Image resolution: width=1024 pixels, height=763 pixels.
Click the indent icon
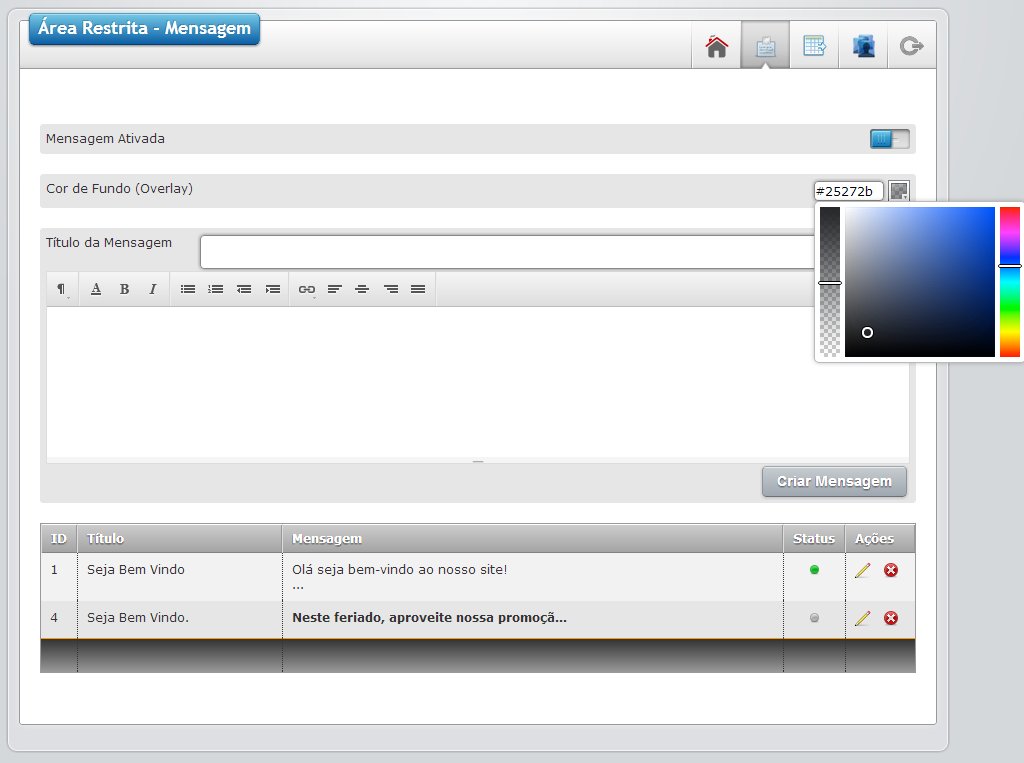273,289
